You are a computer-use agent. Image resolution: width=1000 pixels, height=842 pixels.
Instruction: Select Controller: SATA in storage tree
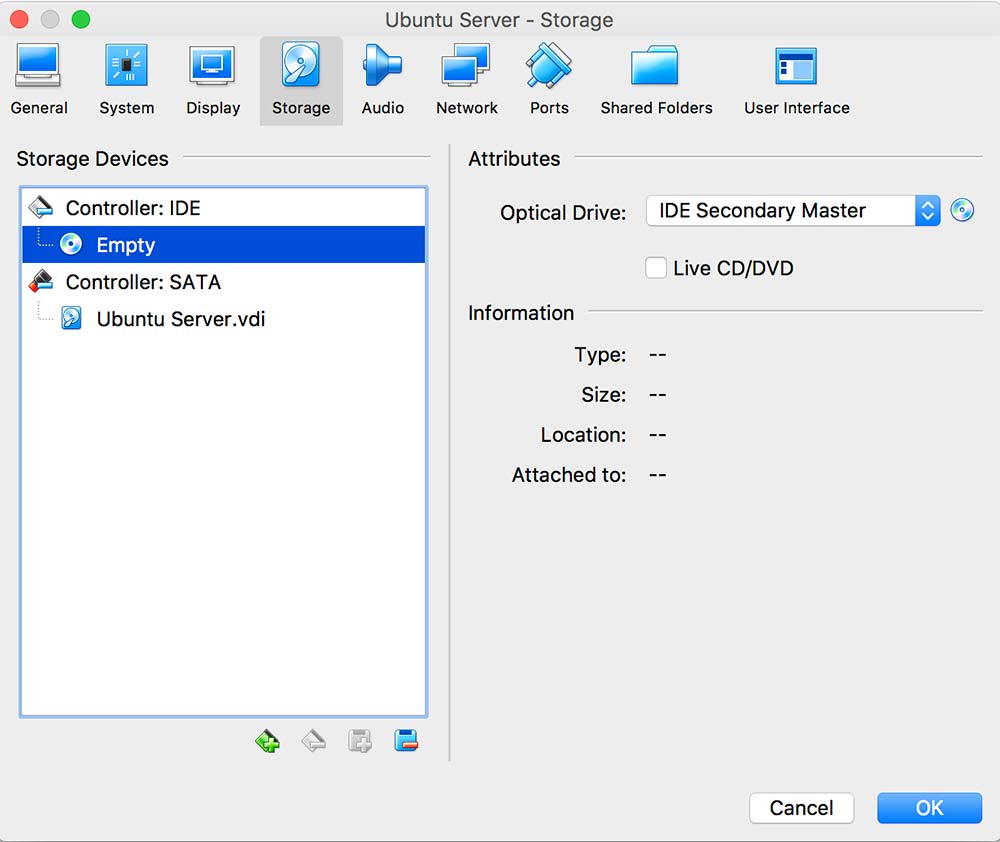pos(142,282)
